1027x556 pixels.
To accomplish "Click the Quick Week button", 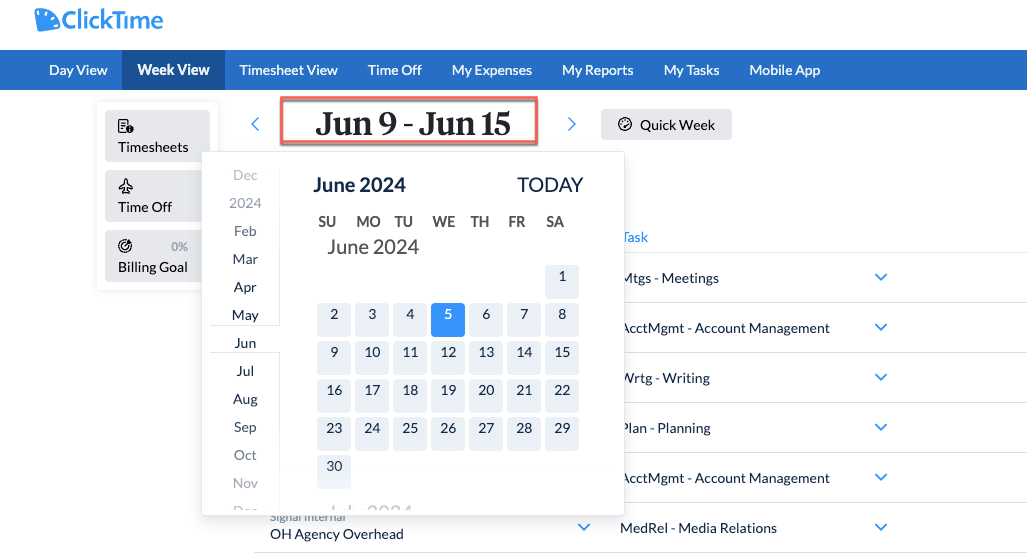I will click(666, 124).
